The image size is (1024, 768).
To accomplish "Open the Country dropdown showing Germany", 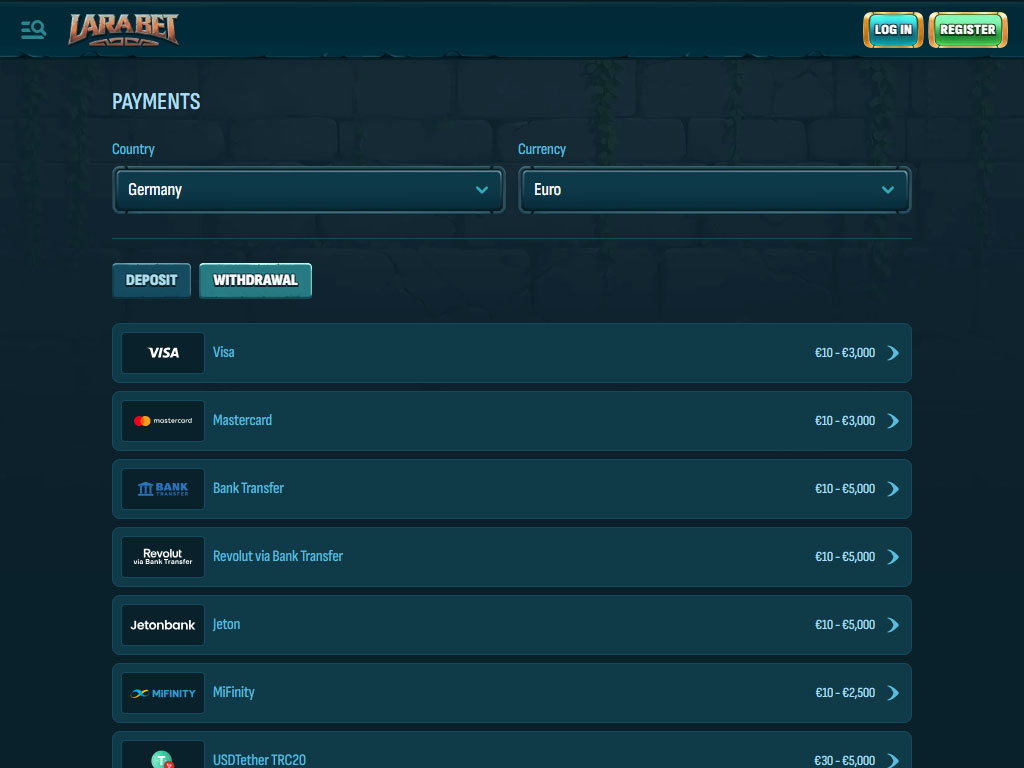I will click(308, 190).
